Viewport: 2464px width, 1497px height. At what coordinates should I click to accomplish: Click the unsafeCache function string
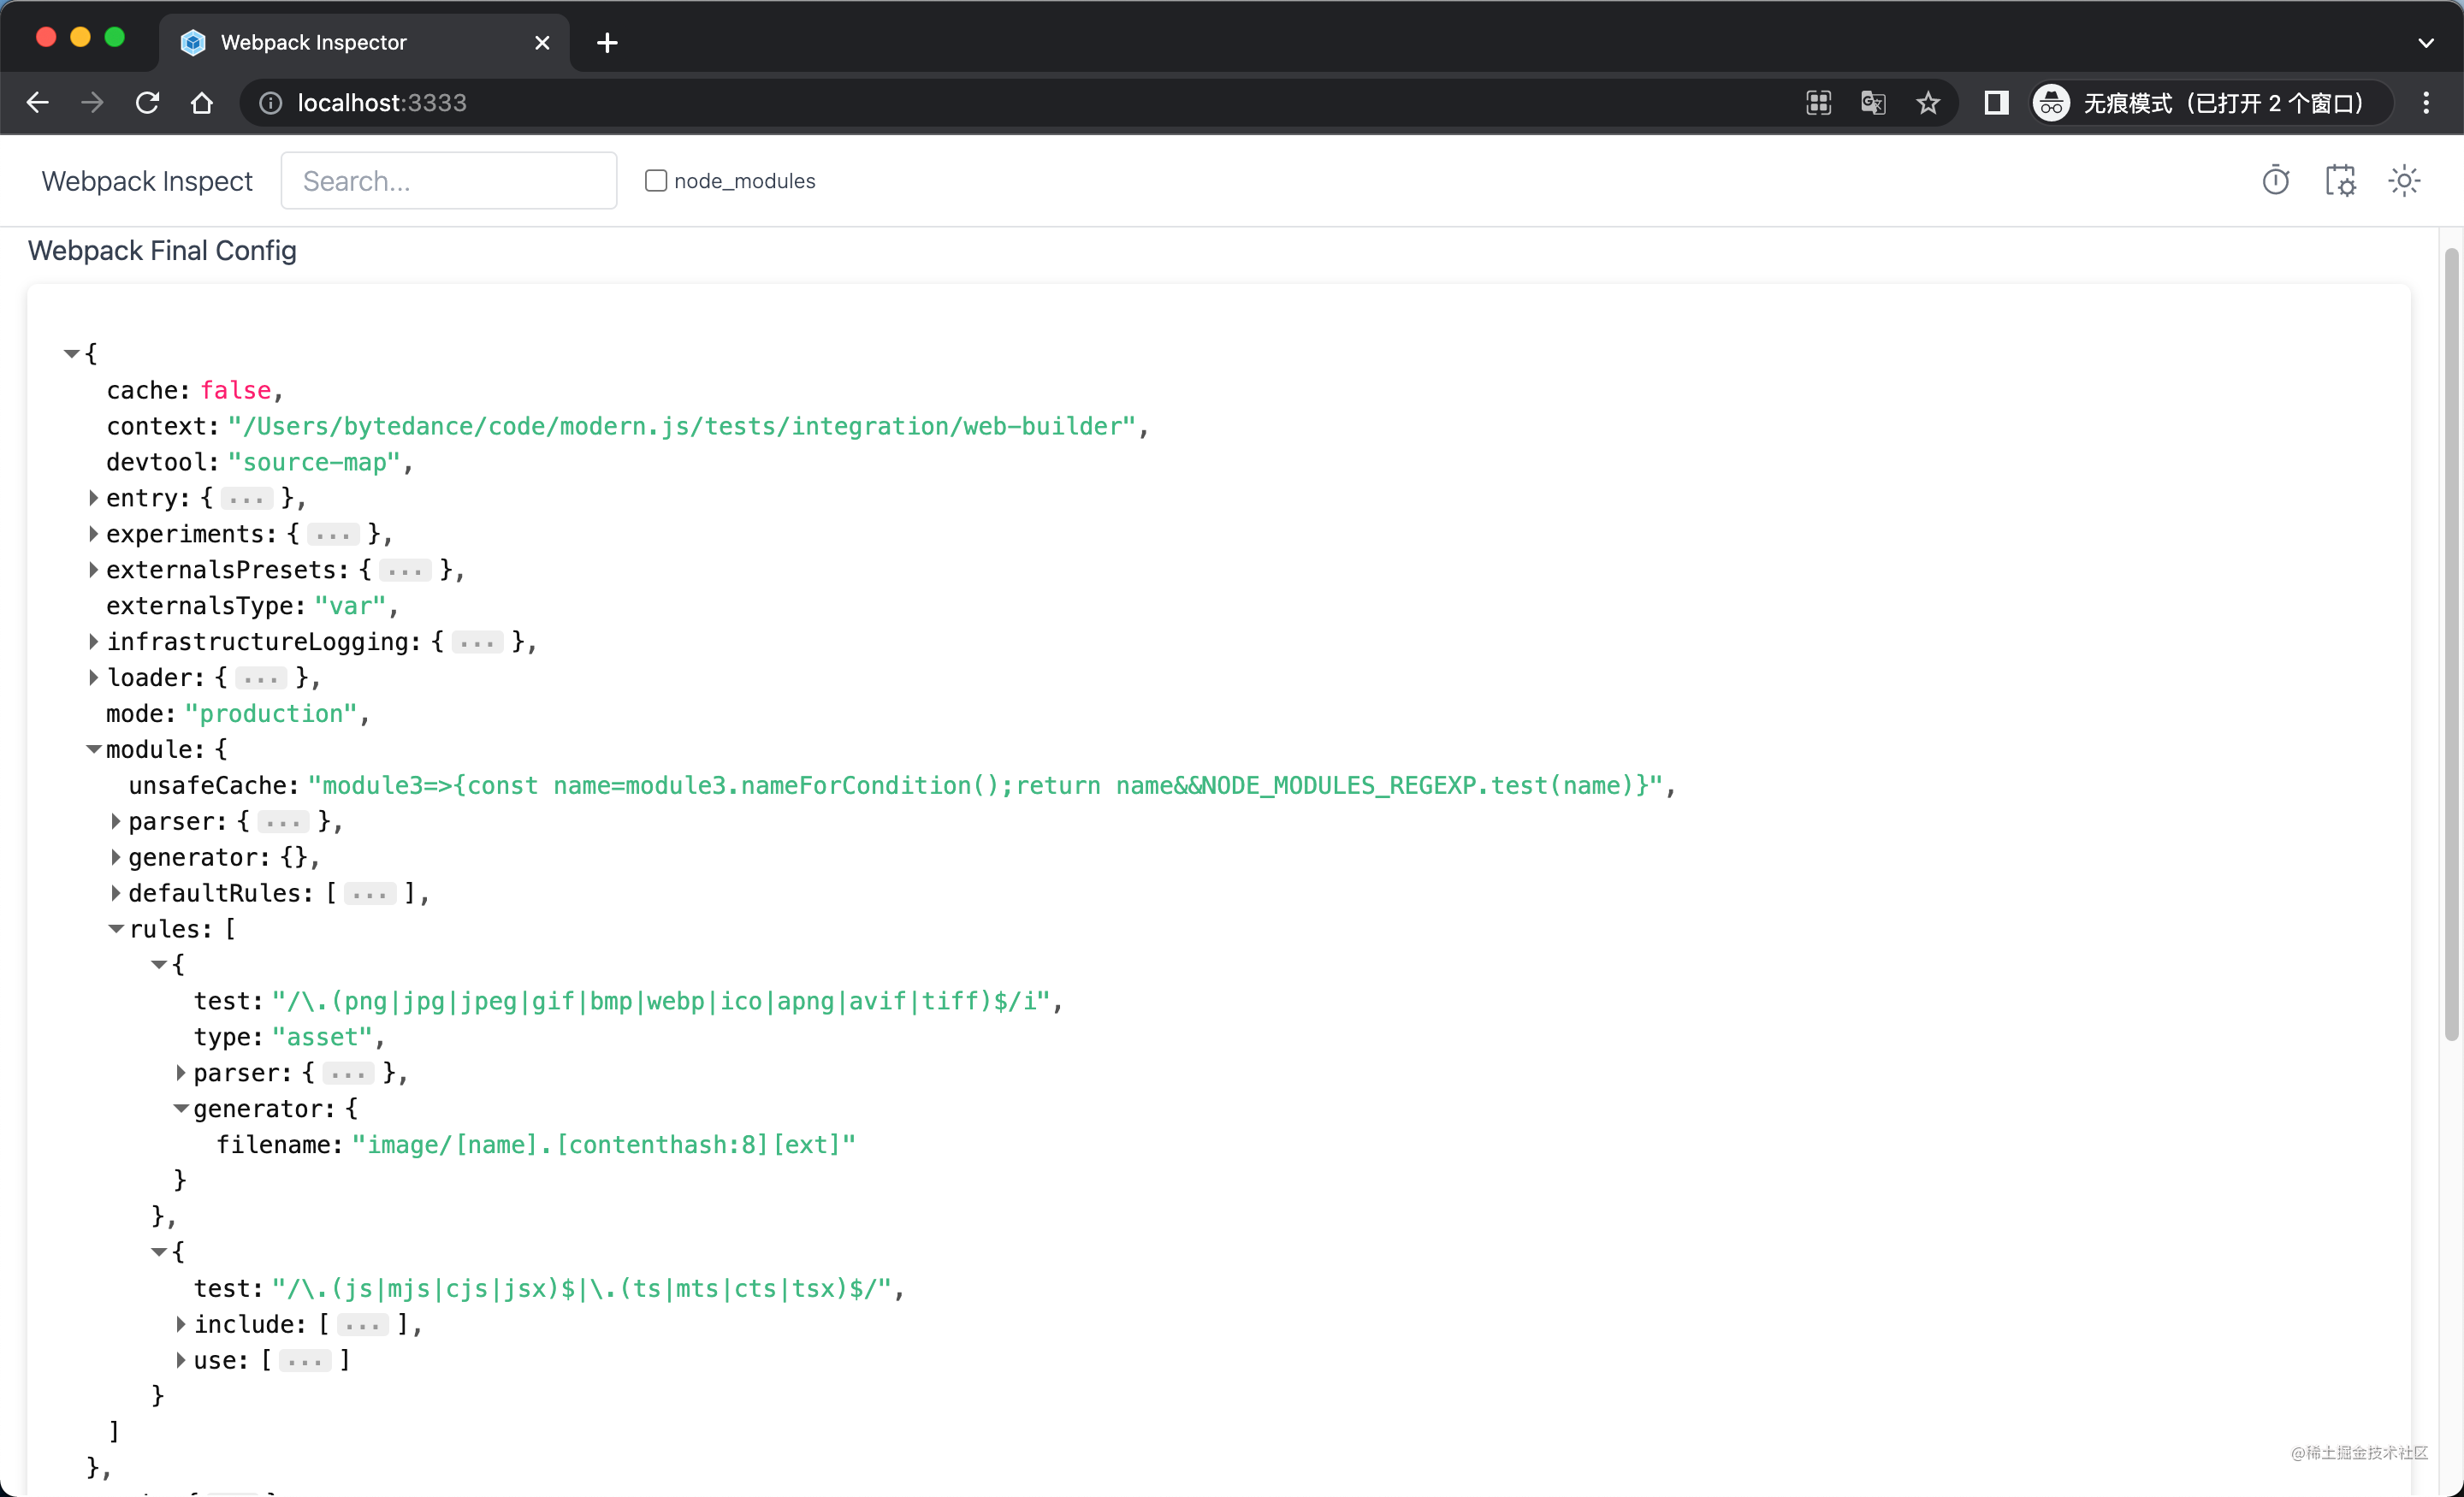(x=985, y=786)
